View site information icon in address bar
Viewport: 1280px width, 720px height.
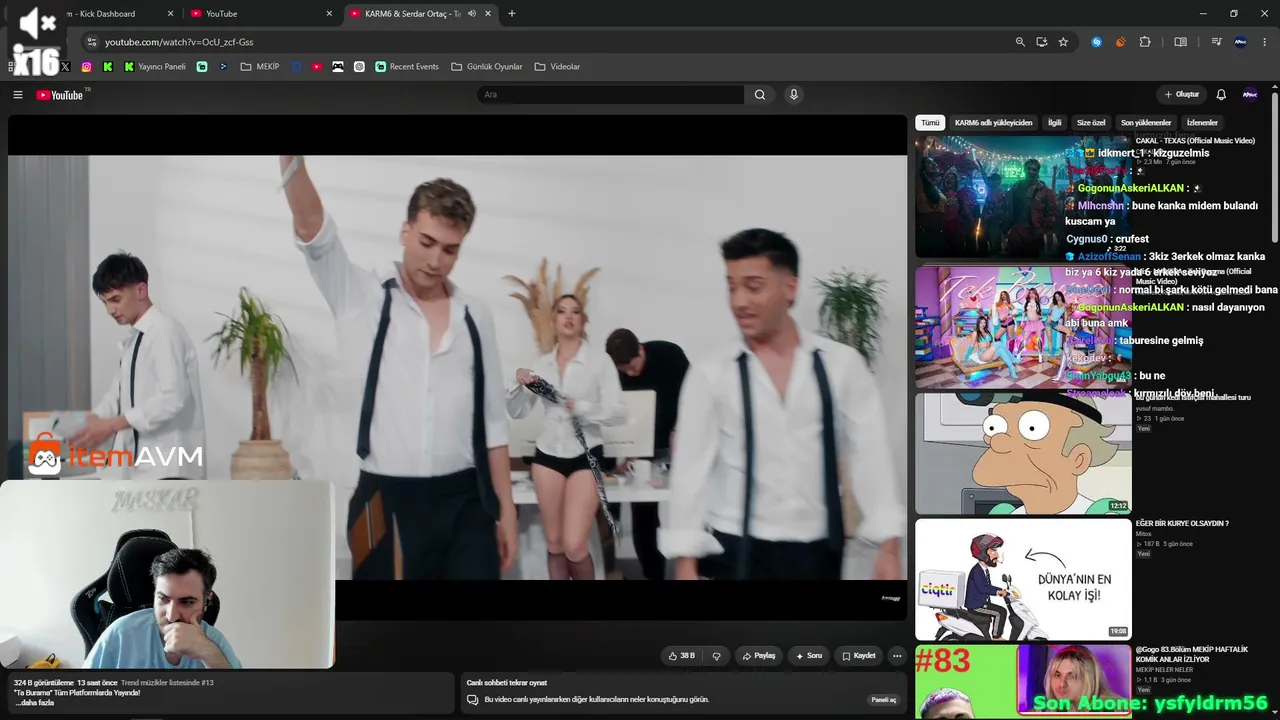(92, 42)
